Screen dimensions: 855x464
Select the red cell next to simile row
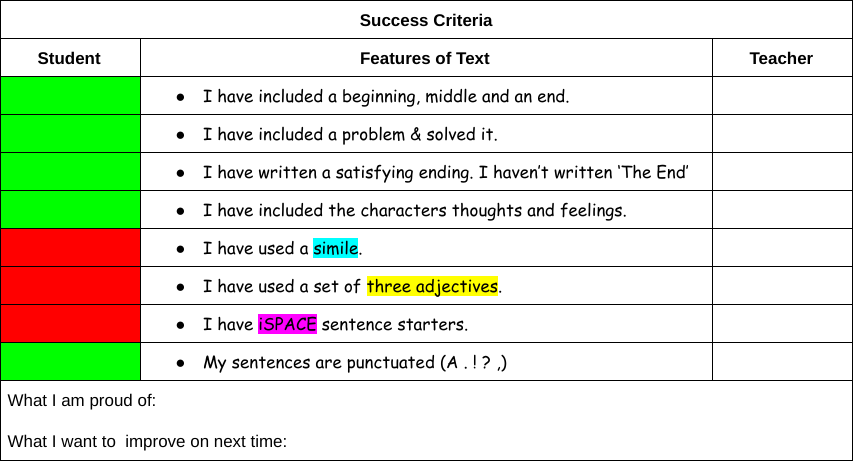coord(70,248)
